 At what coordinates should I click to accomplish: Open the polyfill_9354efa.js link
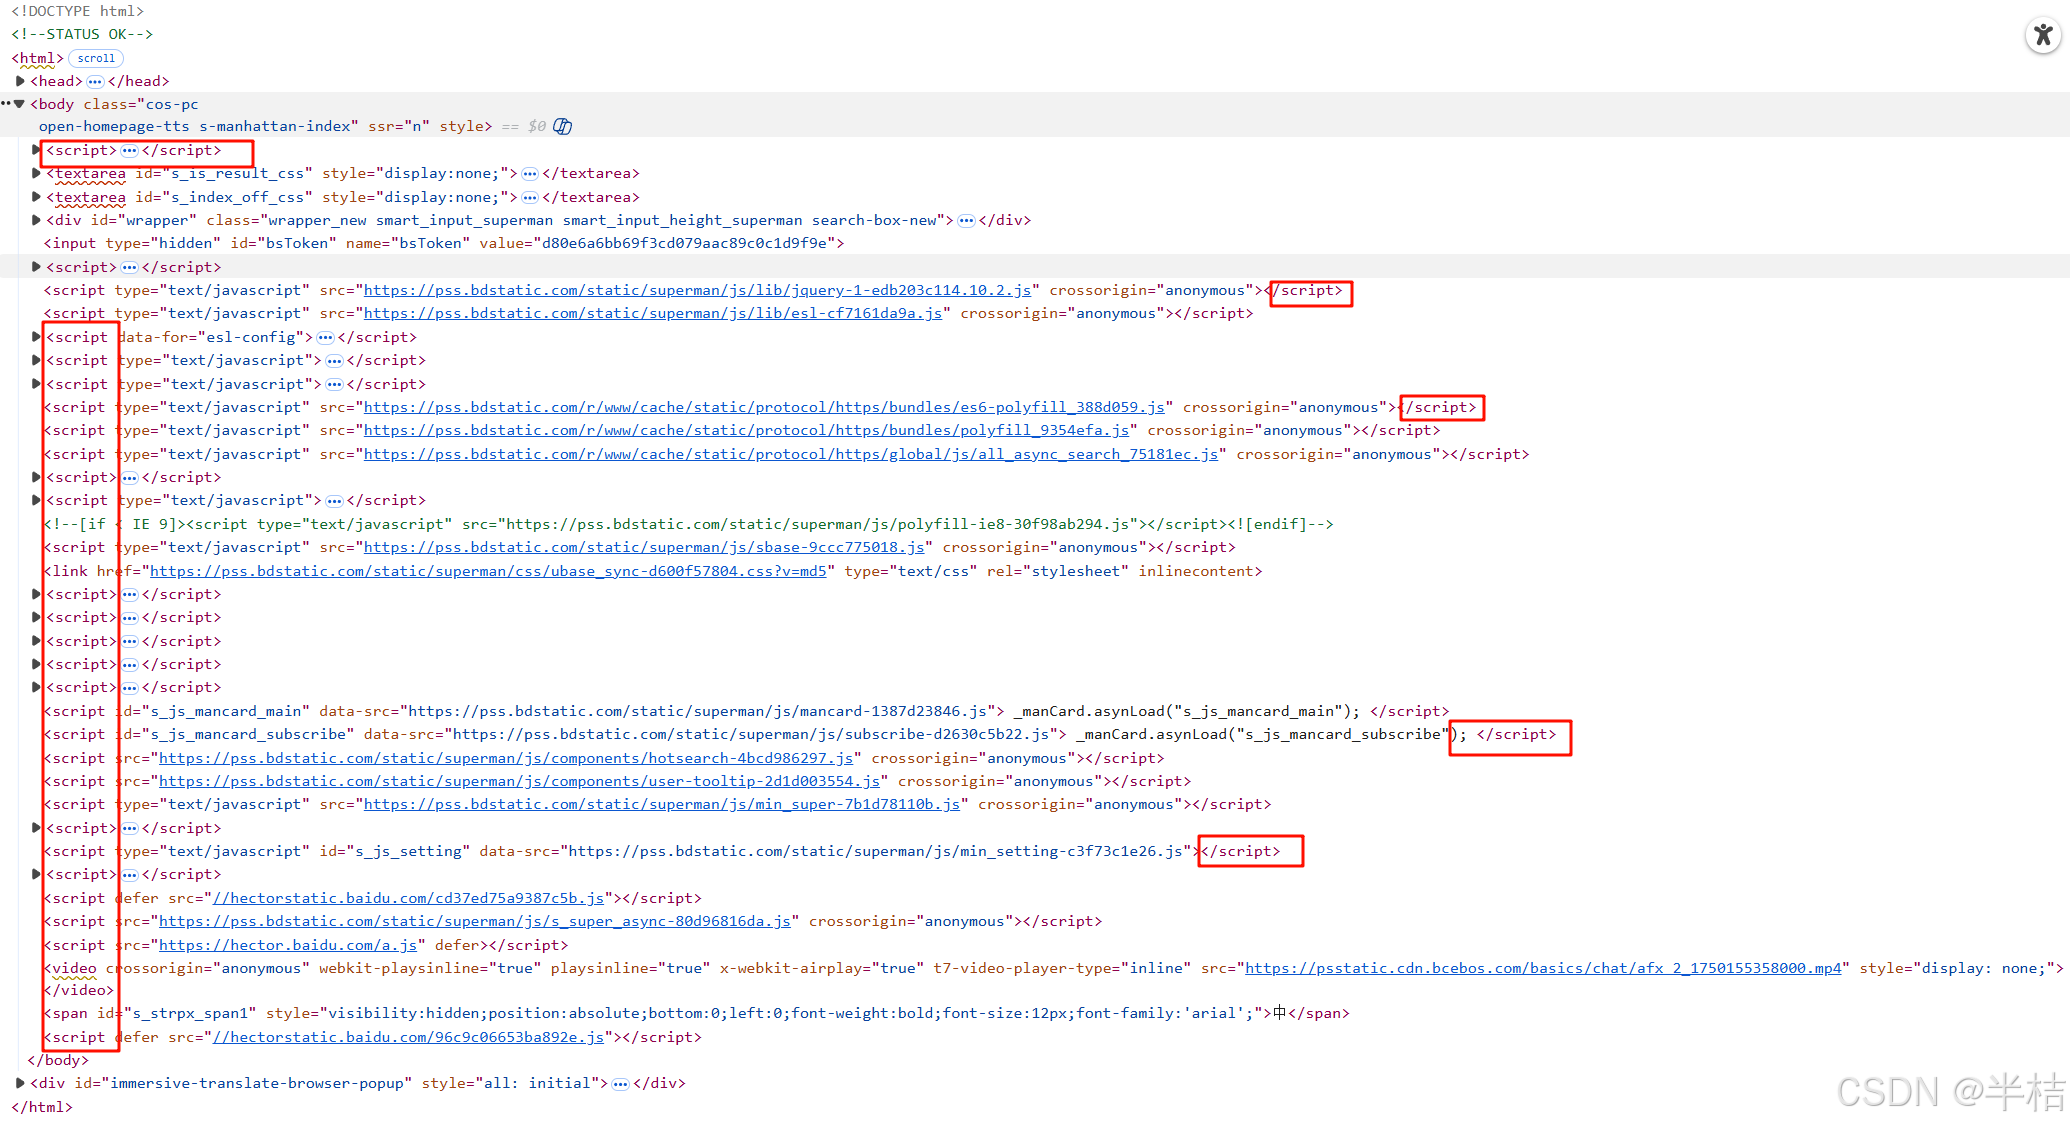(746, 430)
